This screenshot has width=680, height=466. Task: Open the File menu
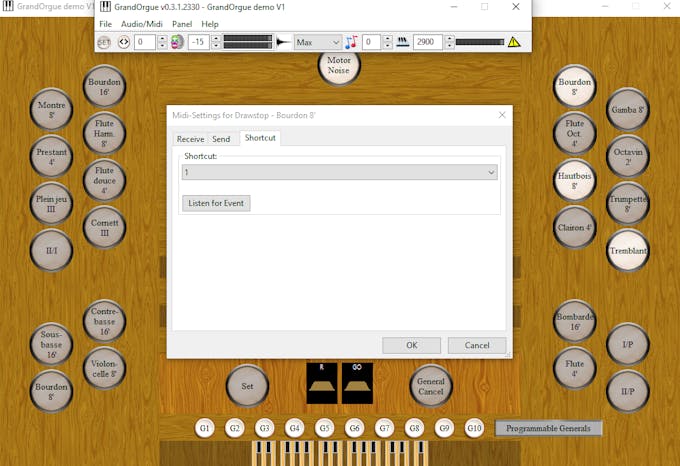tap(105, 24)
